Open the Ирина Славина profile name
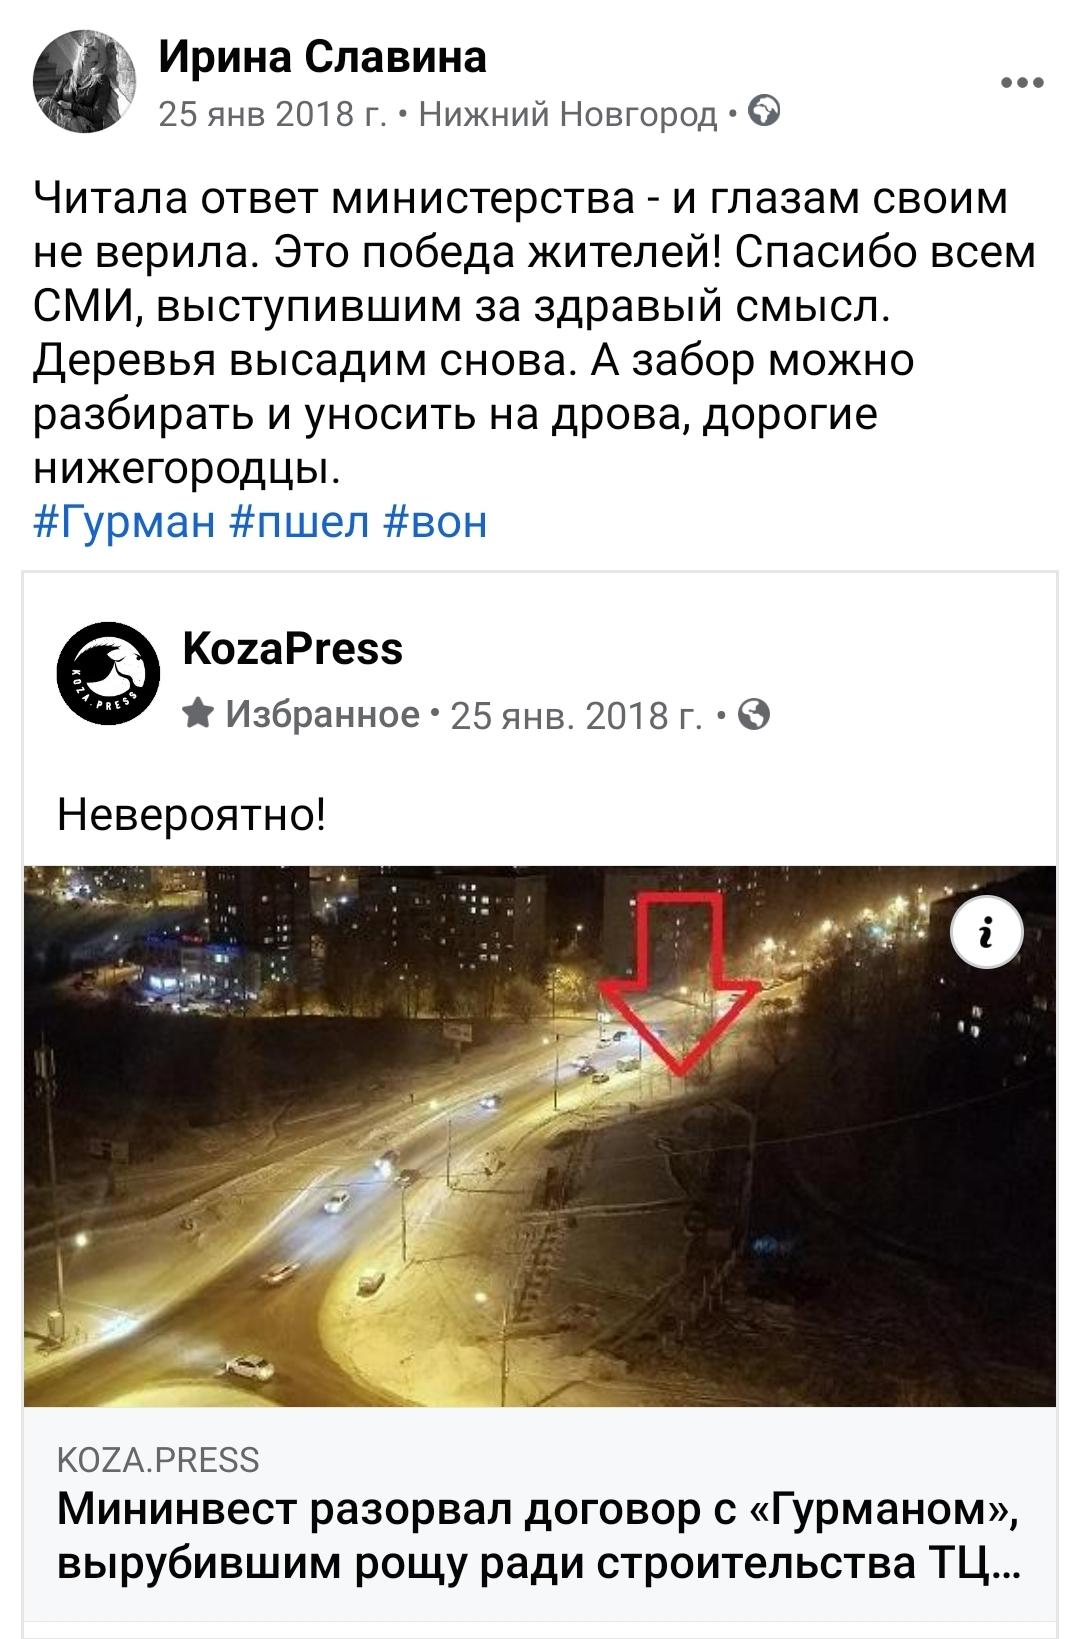 (323, 57)
